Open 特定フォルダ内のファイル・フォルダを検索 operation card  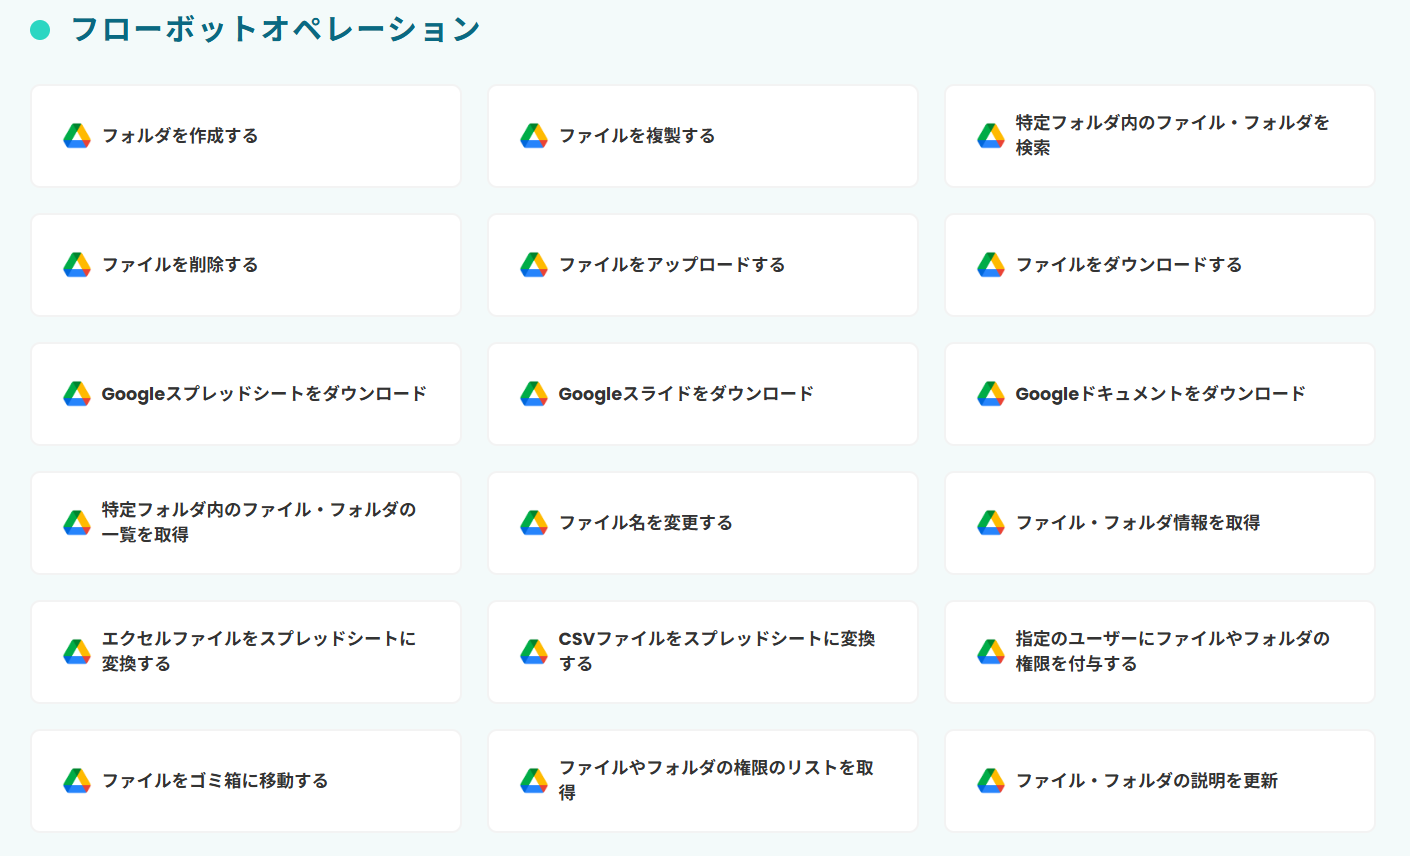[1172, 135]
